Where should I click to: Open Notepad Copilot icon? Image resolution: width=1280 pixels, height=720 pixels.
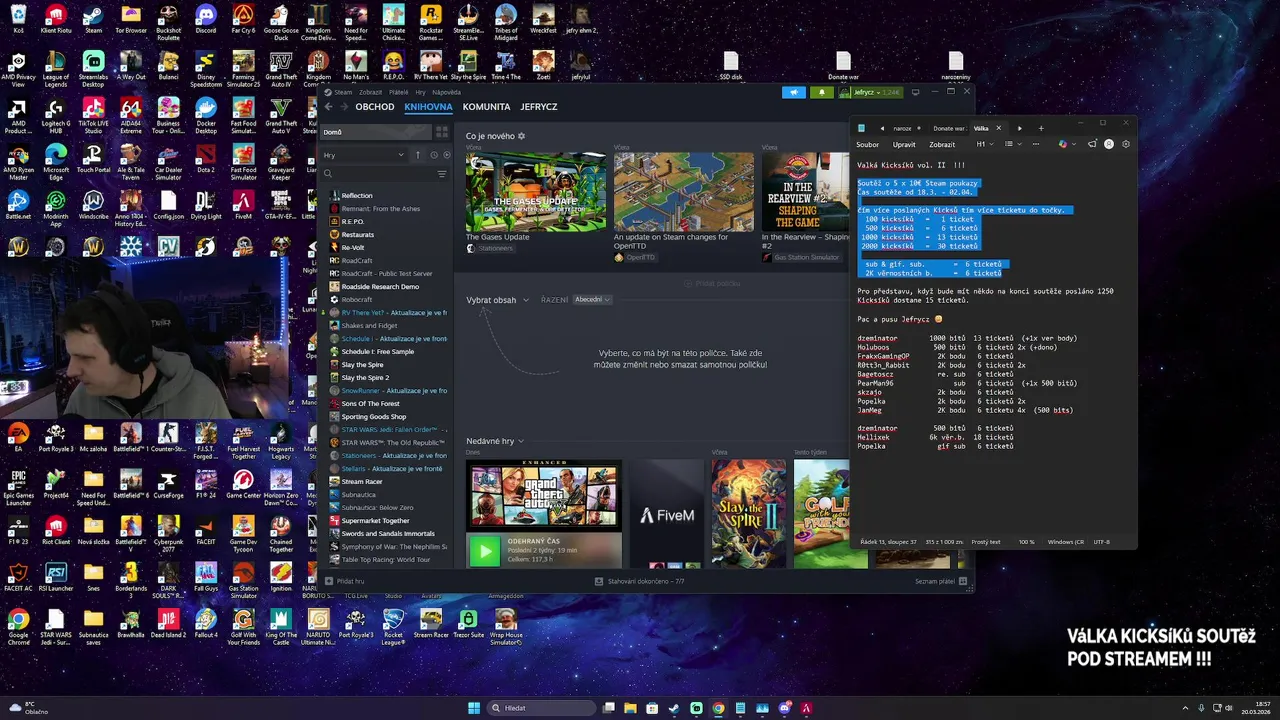tap(1062, 144)
